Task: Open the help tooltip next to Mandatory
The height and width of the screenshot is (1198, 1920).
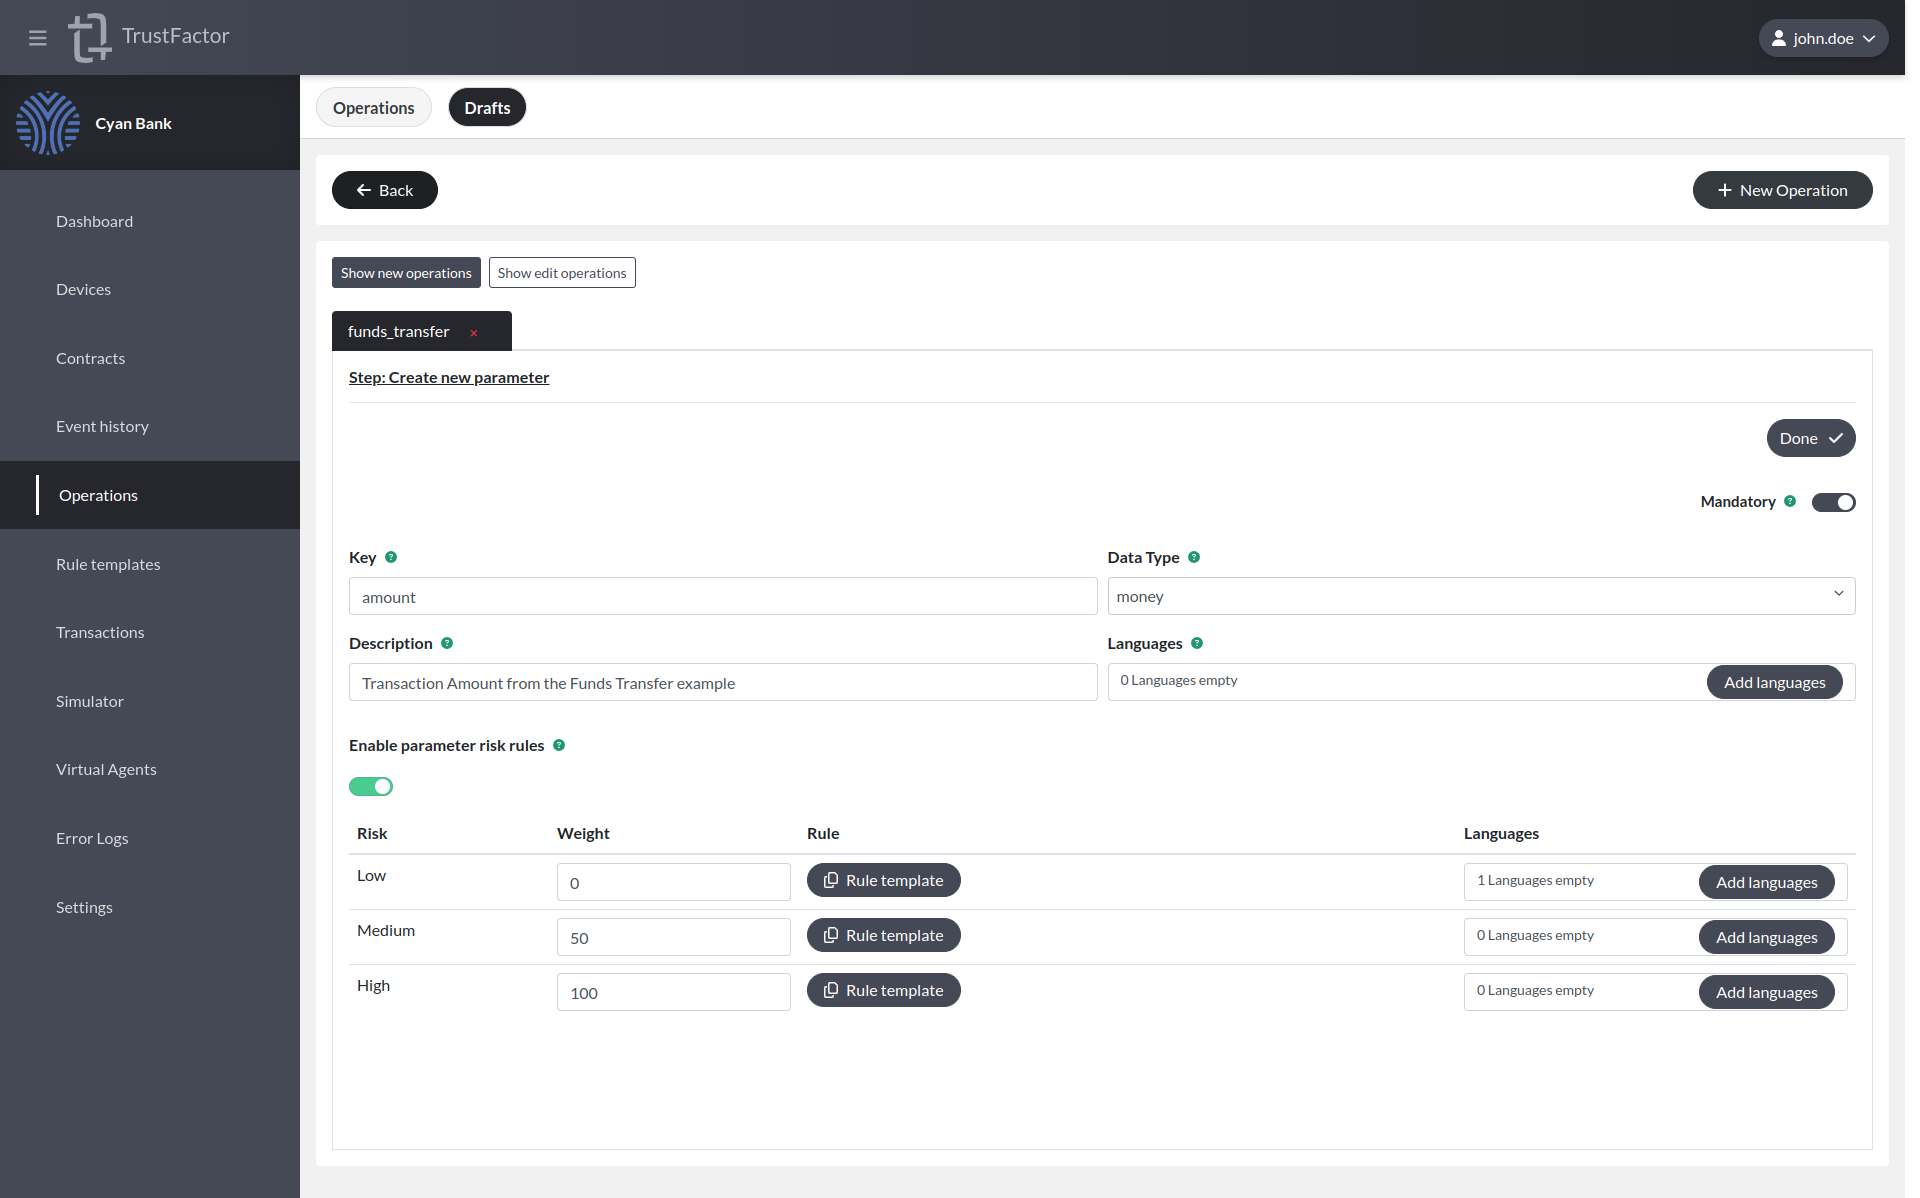Action: (x=1789, y=501)
